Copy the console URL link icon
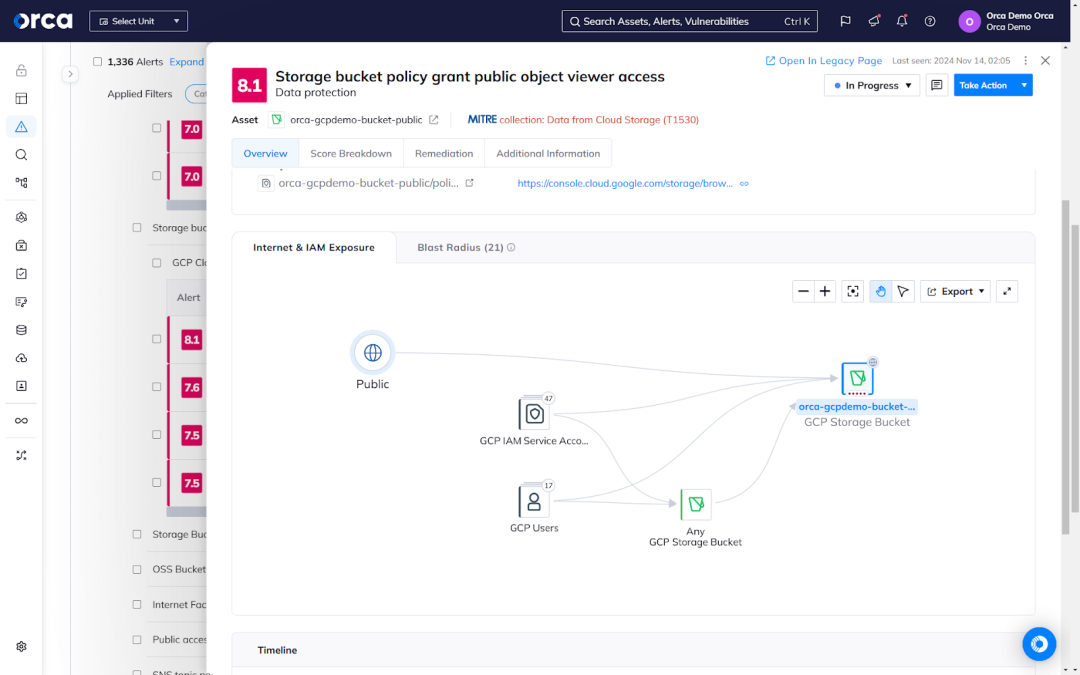This screenshot has width=1080, height=675. coord(744,184)
